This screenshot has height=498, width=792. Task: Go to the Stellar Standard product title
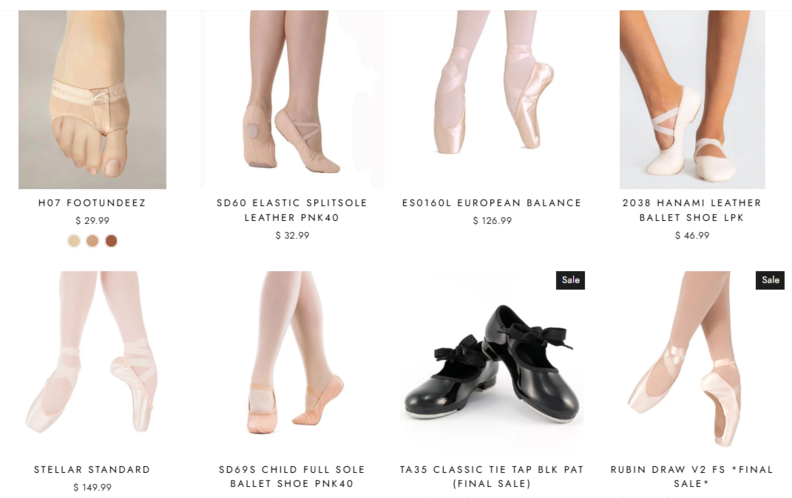[x=92, y=470]
